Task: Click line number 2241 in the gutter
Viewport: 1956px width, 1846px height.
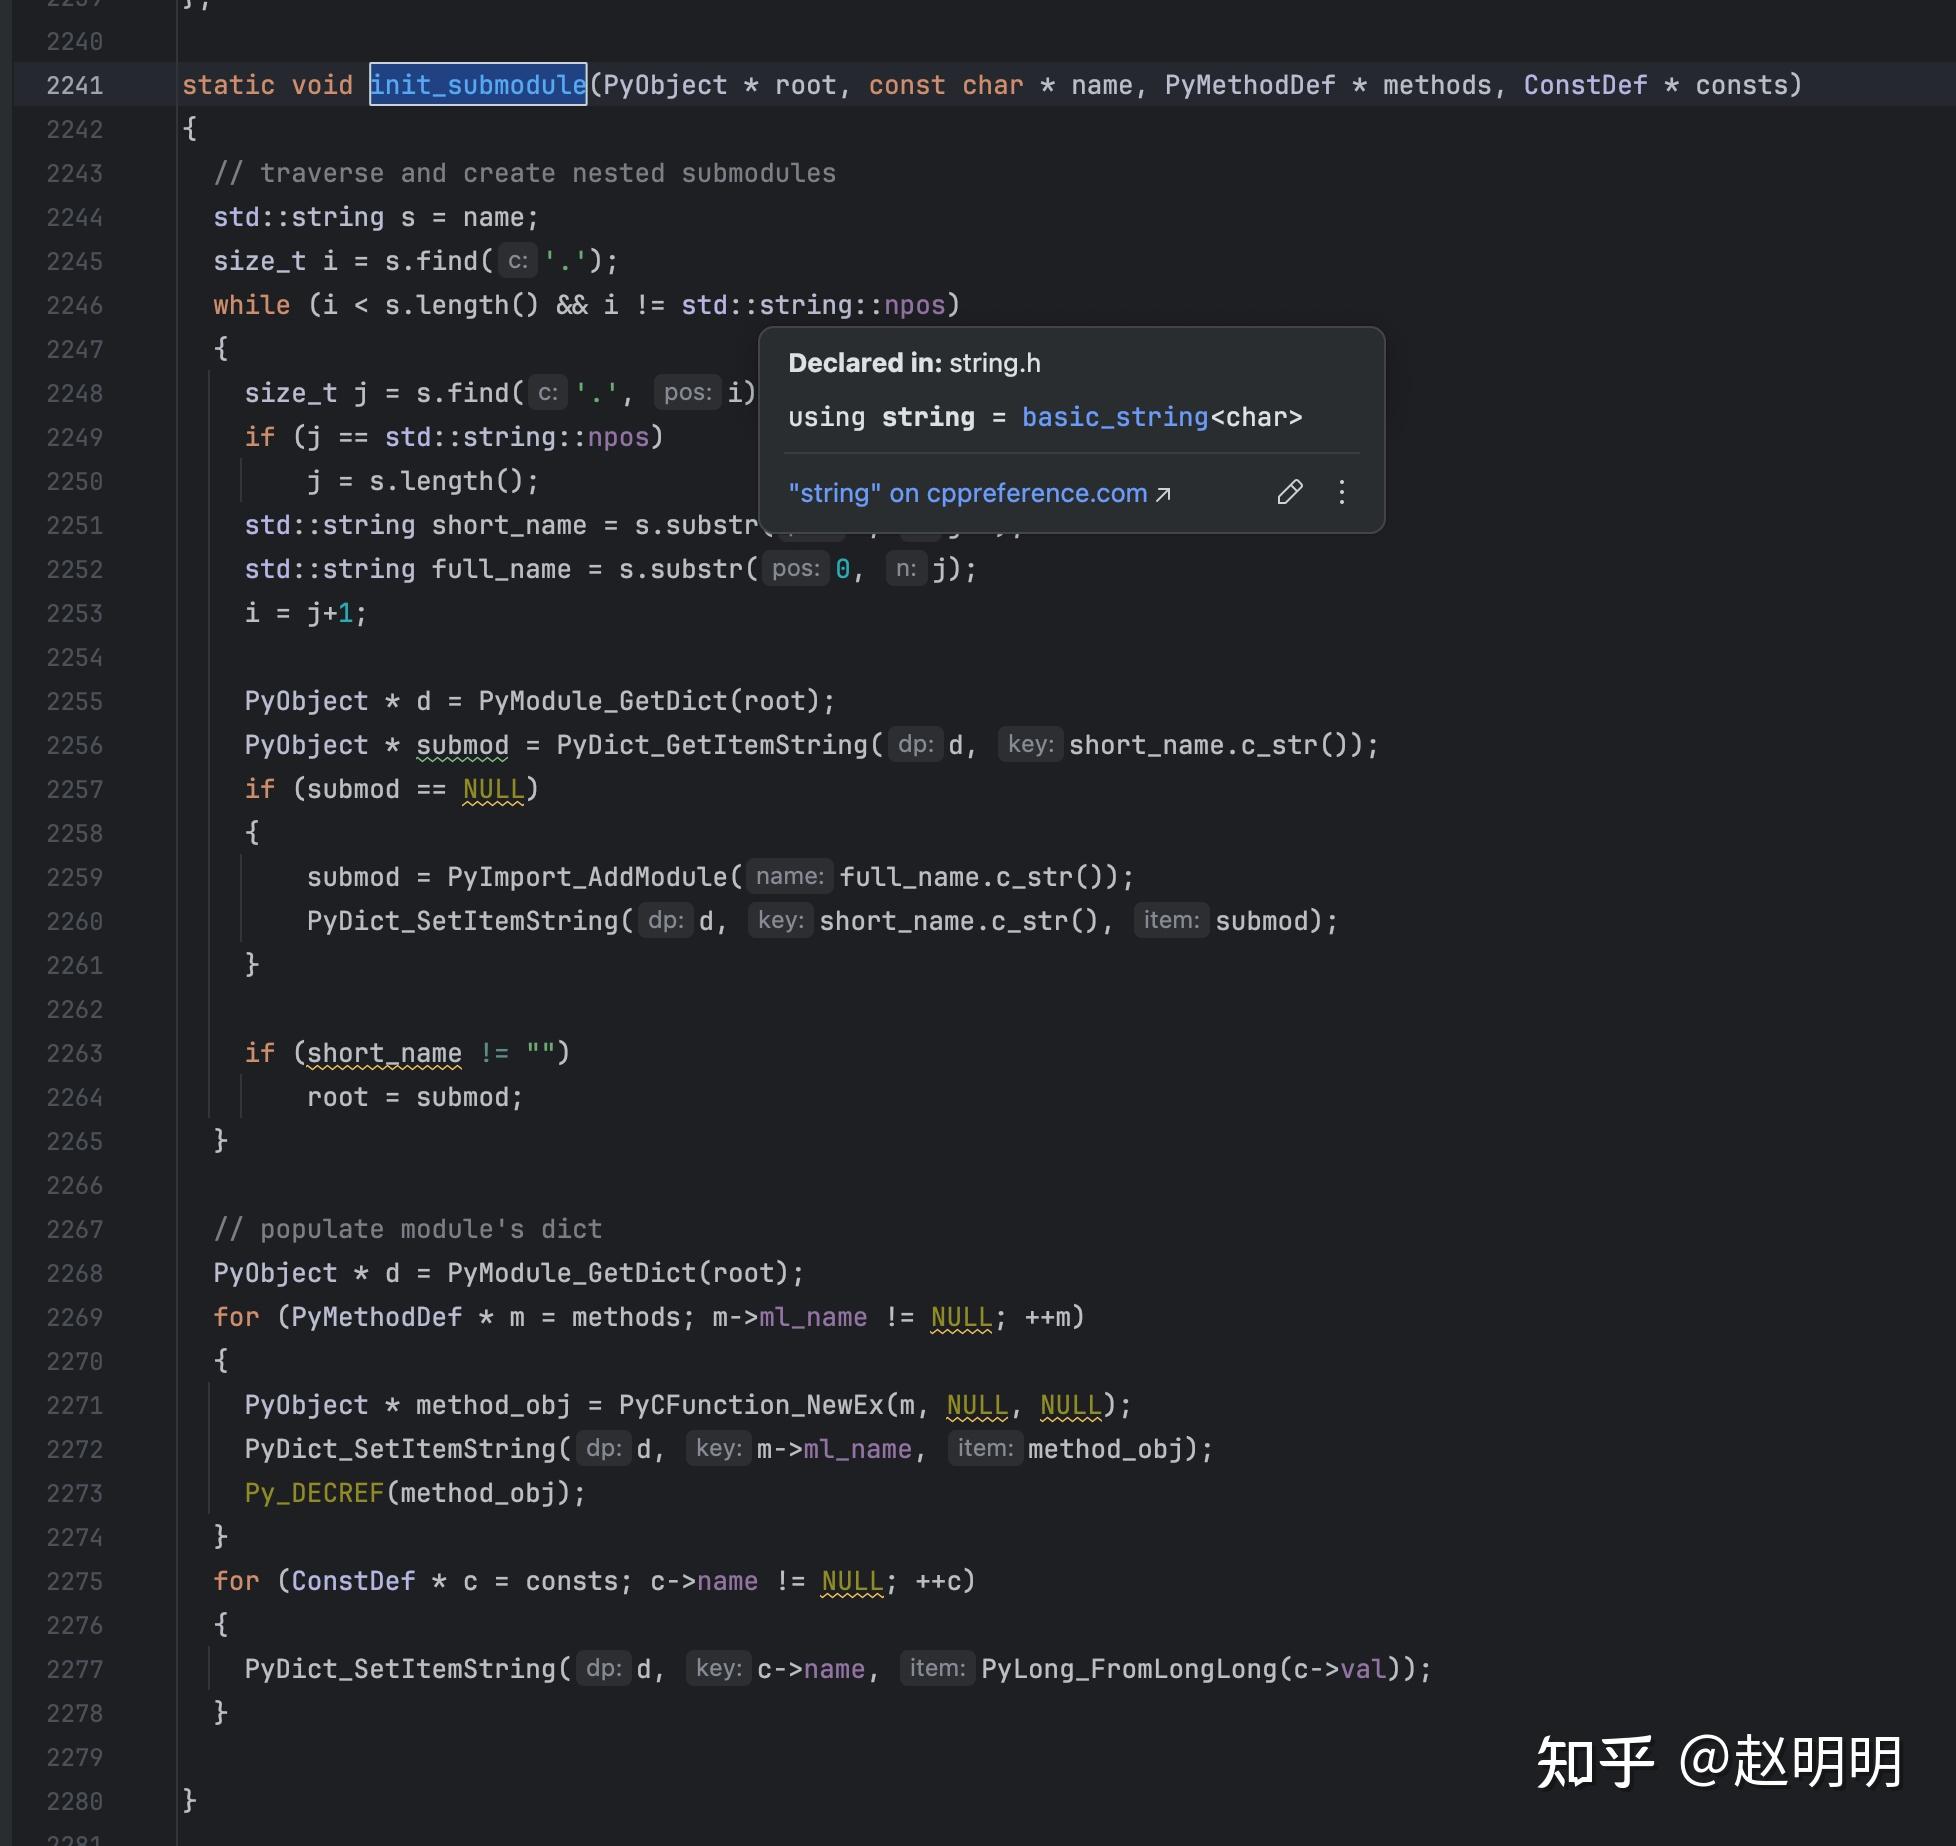Action: click(73, 85)
